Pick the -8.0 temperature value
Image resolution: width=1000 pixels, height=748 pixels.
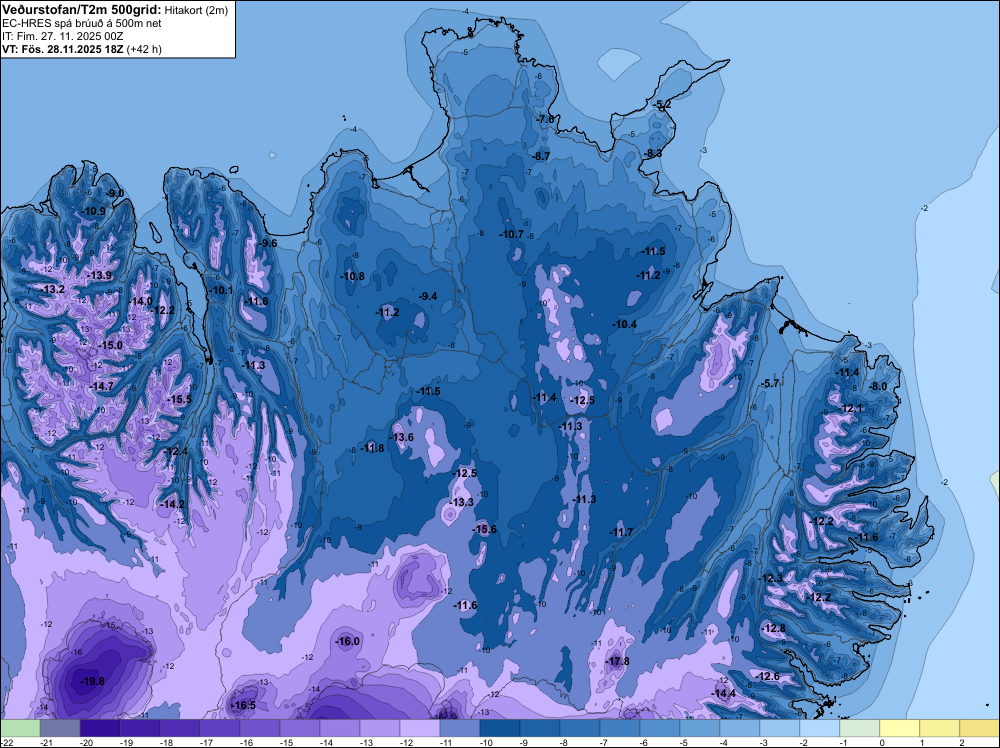(x=879, y=386)
